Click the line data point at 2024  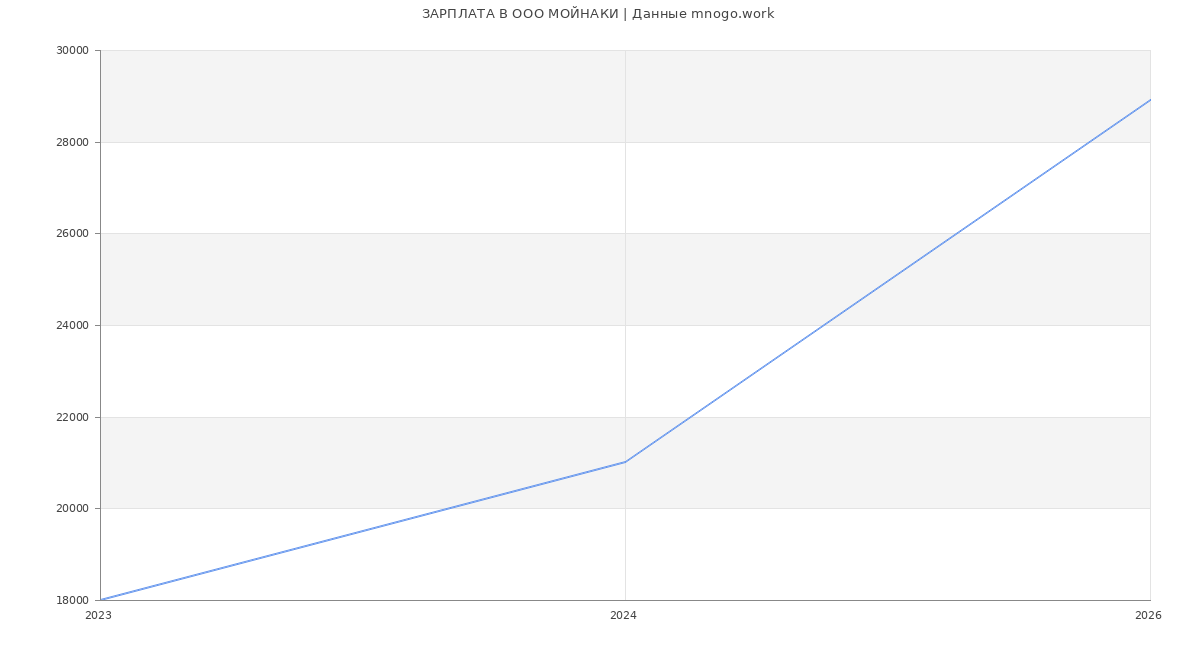625,462
